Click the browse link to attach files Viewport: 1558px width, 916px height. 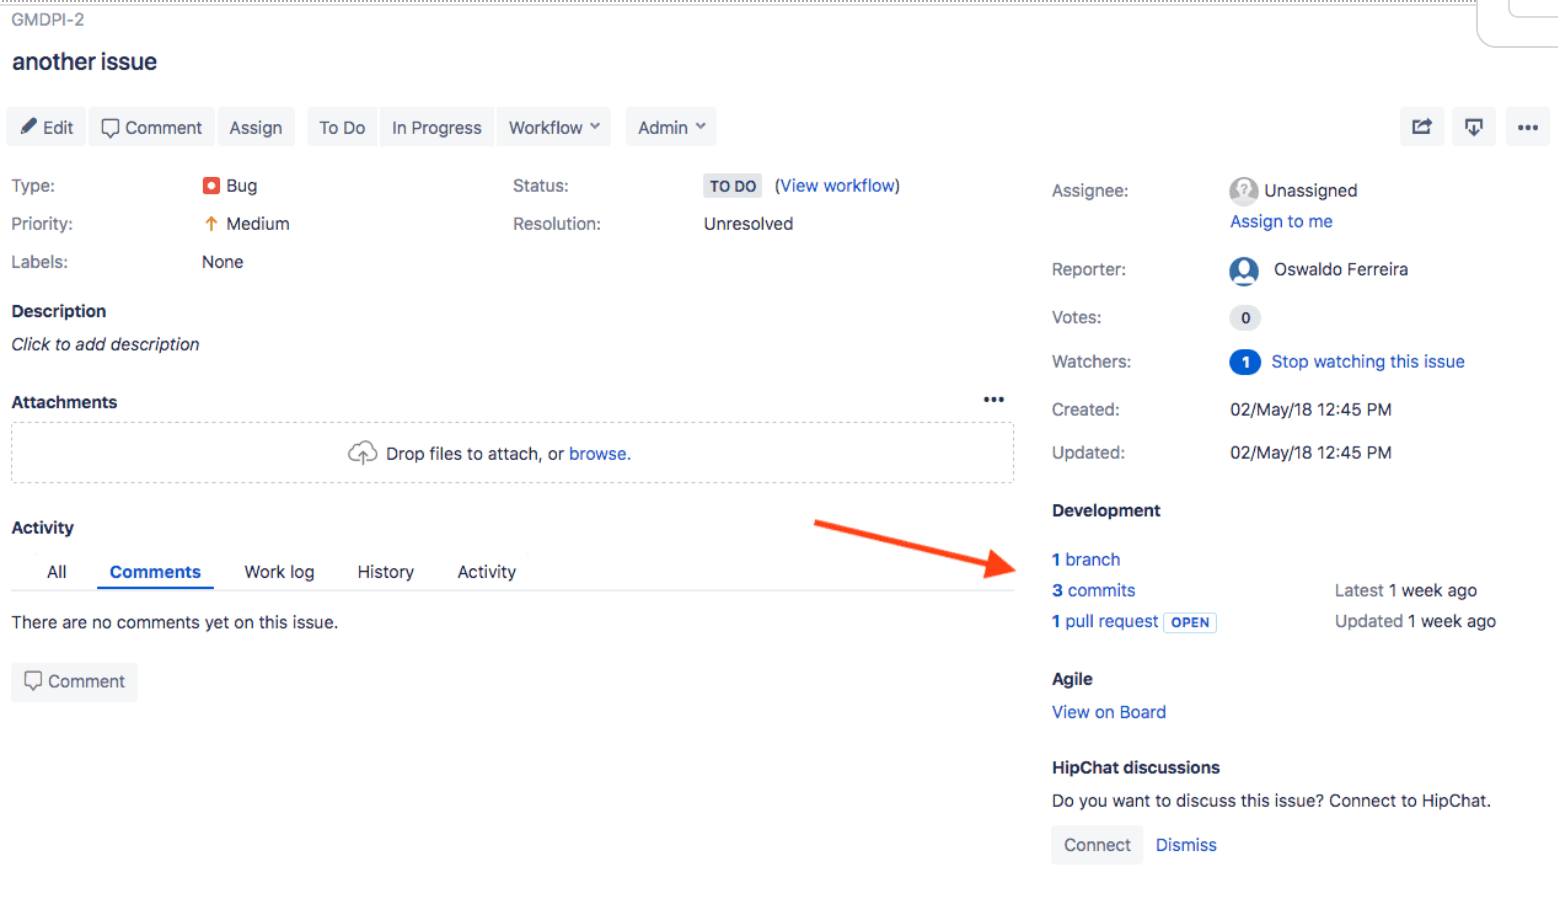[x=598, y=453]
